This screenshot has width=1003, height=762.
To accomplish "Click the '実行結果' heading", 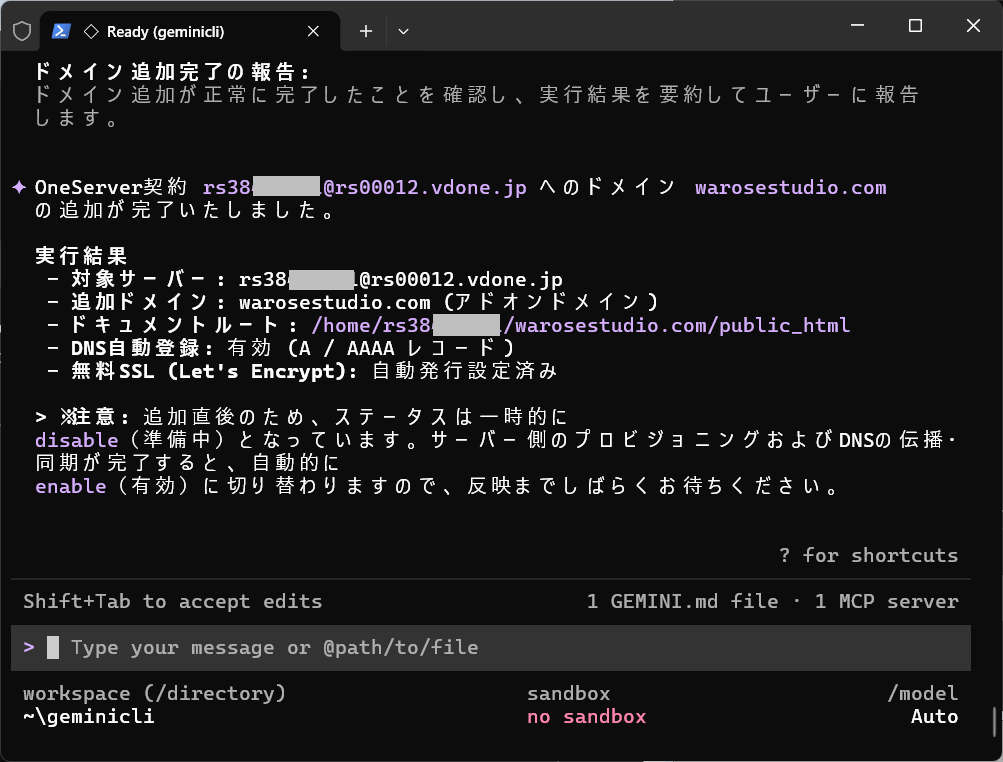I will pyautogui.click(x=81, y=256).
